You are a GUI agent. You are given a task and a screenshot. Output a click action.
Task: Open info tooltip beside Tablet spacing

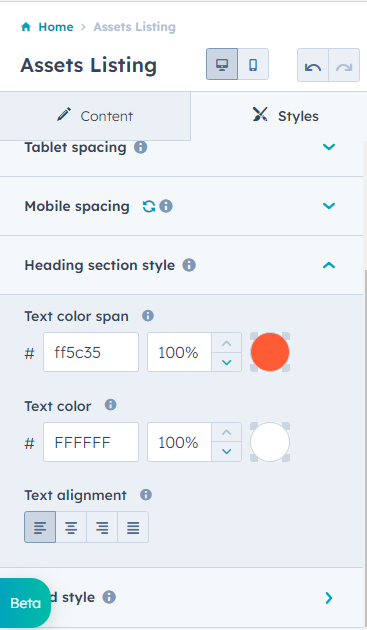tap(140, 147)
